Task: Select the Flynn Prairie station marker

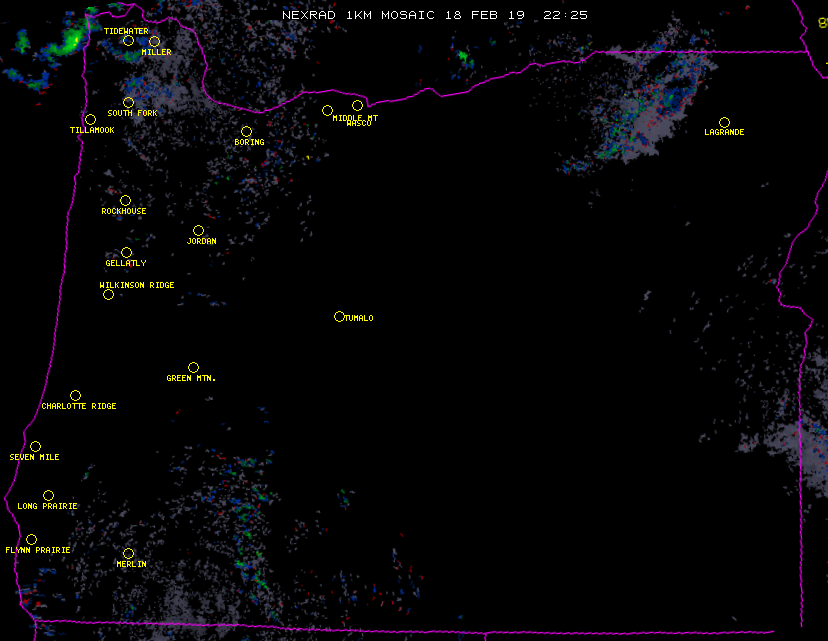Action: [x=31, y=540]
